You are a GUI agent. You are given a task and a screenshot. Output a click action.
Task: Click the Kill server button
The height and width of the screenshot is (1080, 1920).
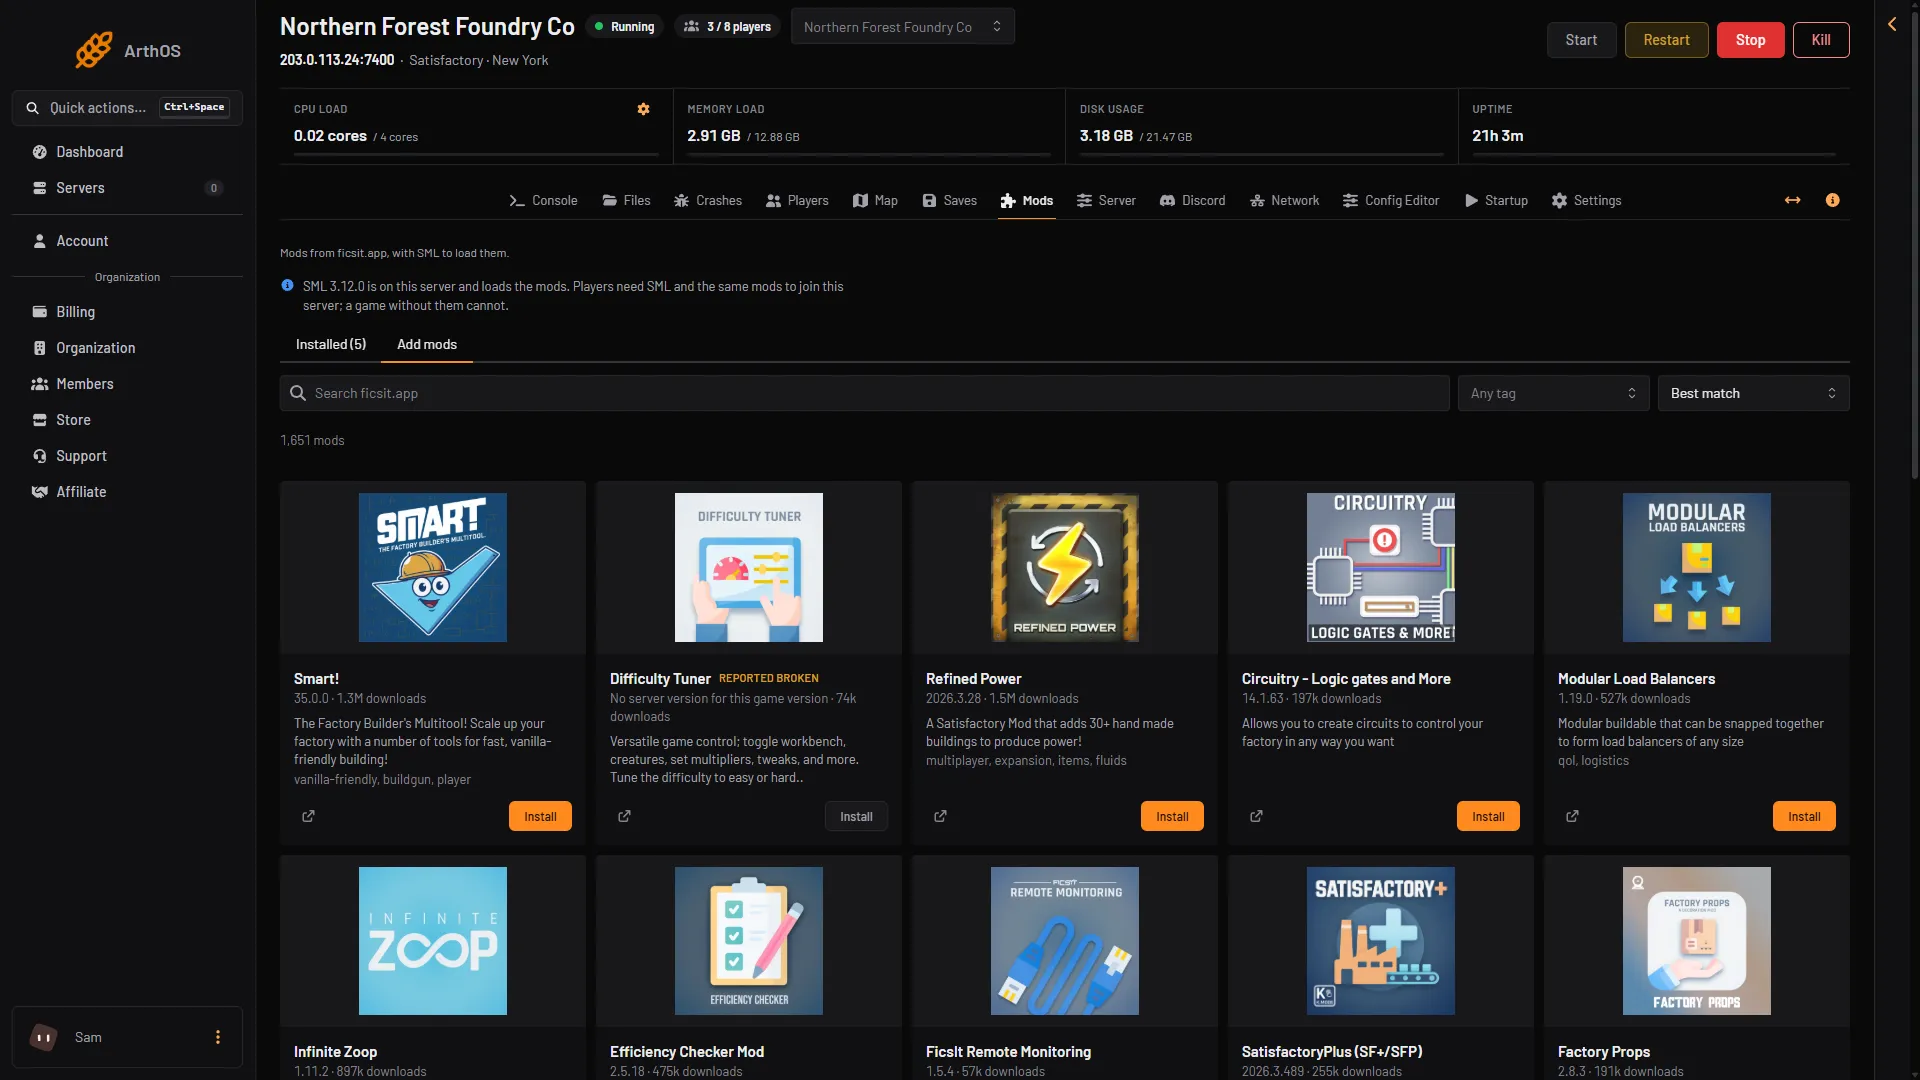(x=1821, y=40)
